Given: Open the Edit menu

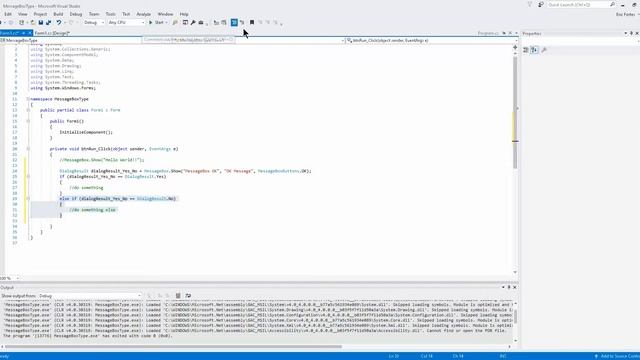Looking at the screenshot, I should pos(8,14).
